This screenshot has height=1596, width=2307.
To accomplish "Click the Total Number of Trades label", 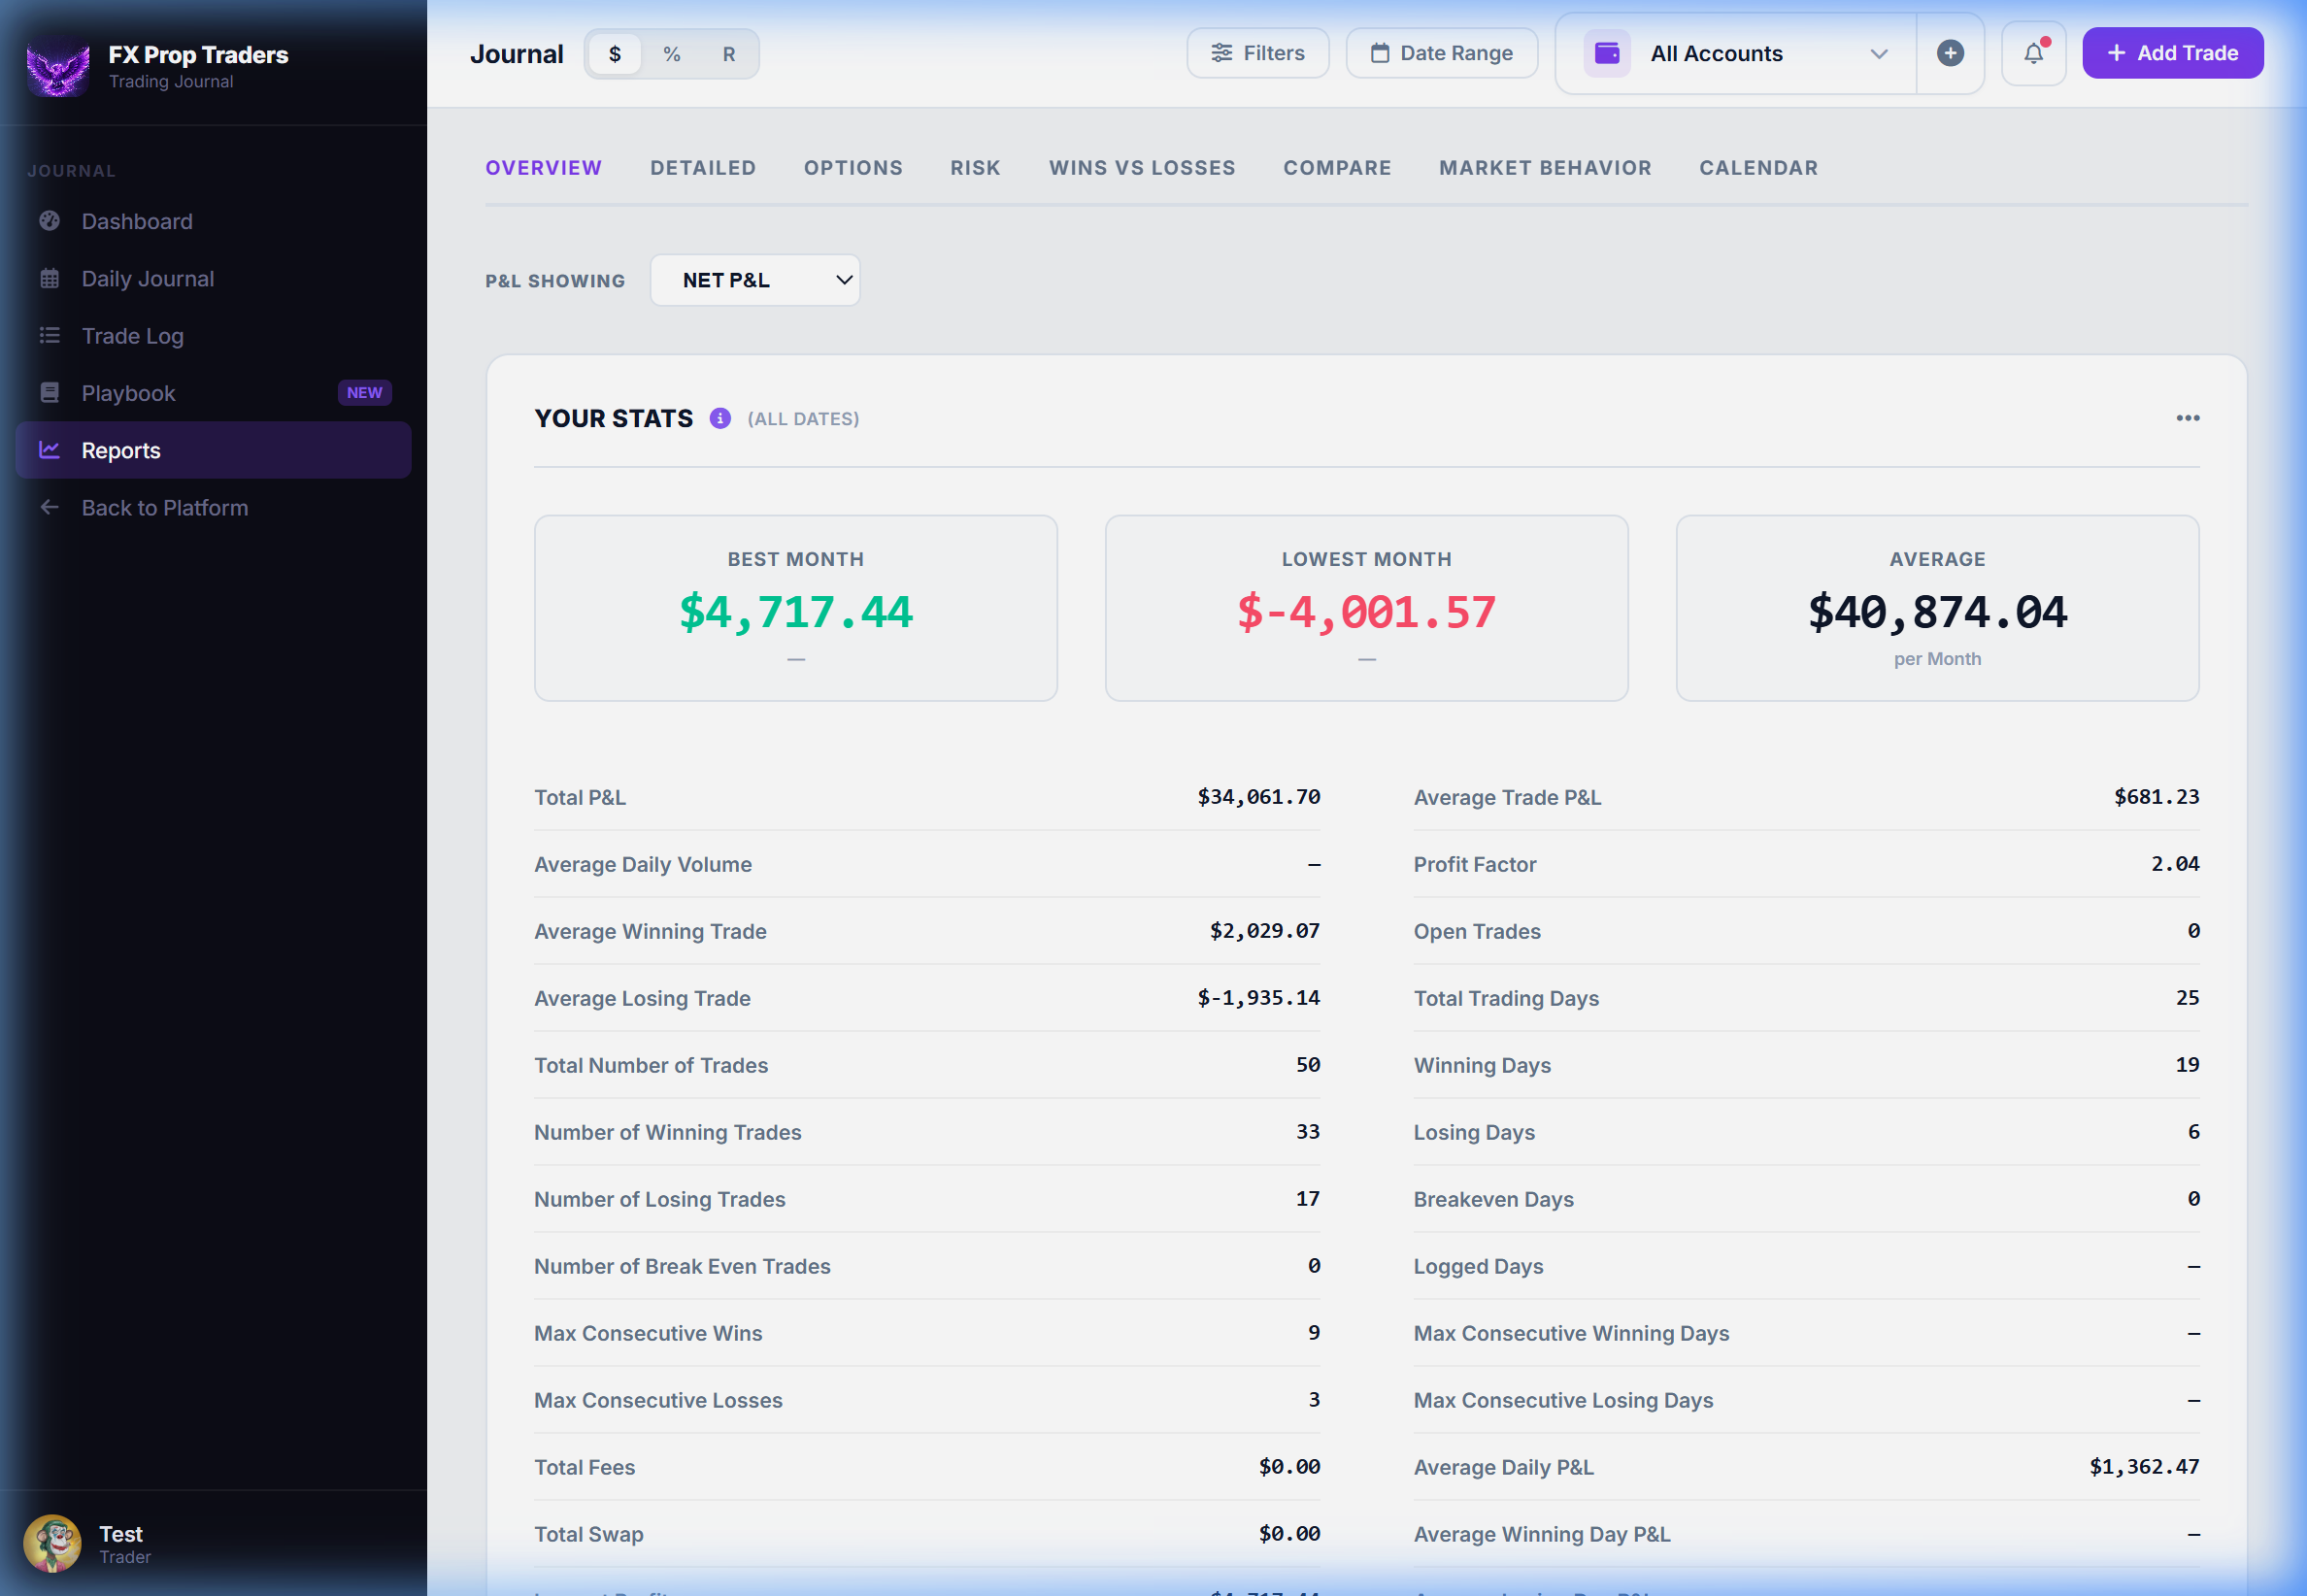I will (651, 1065).
